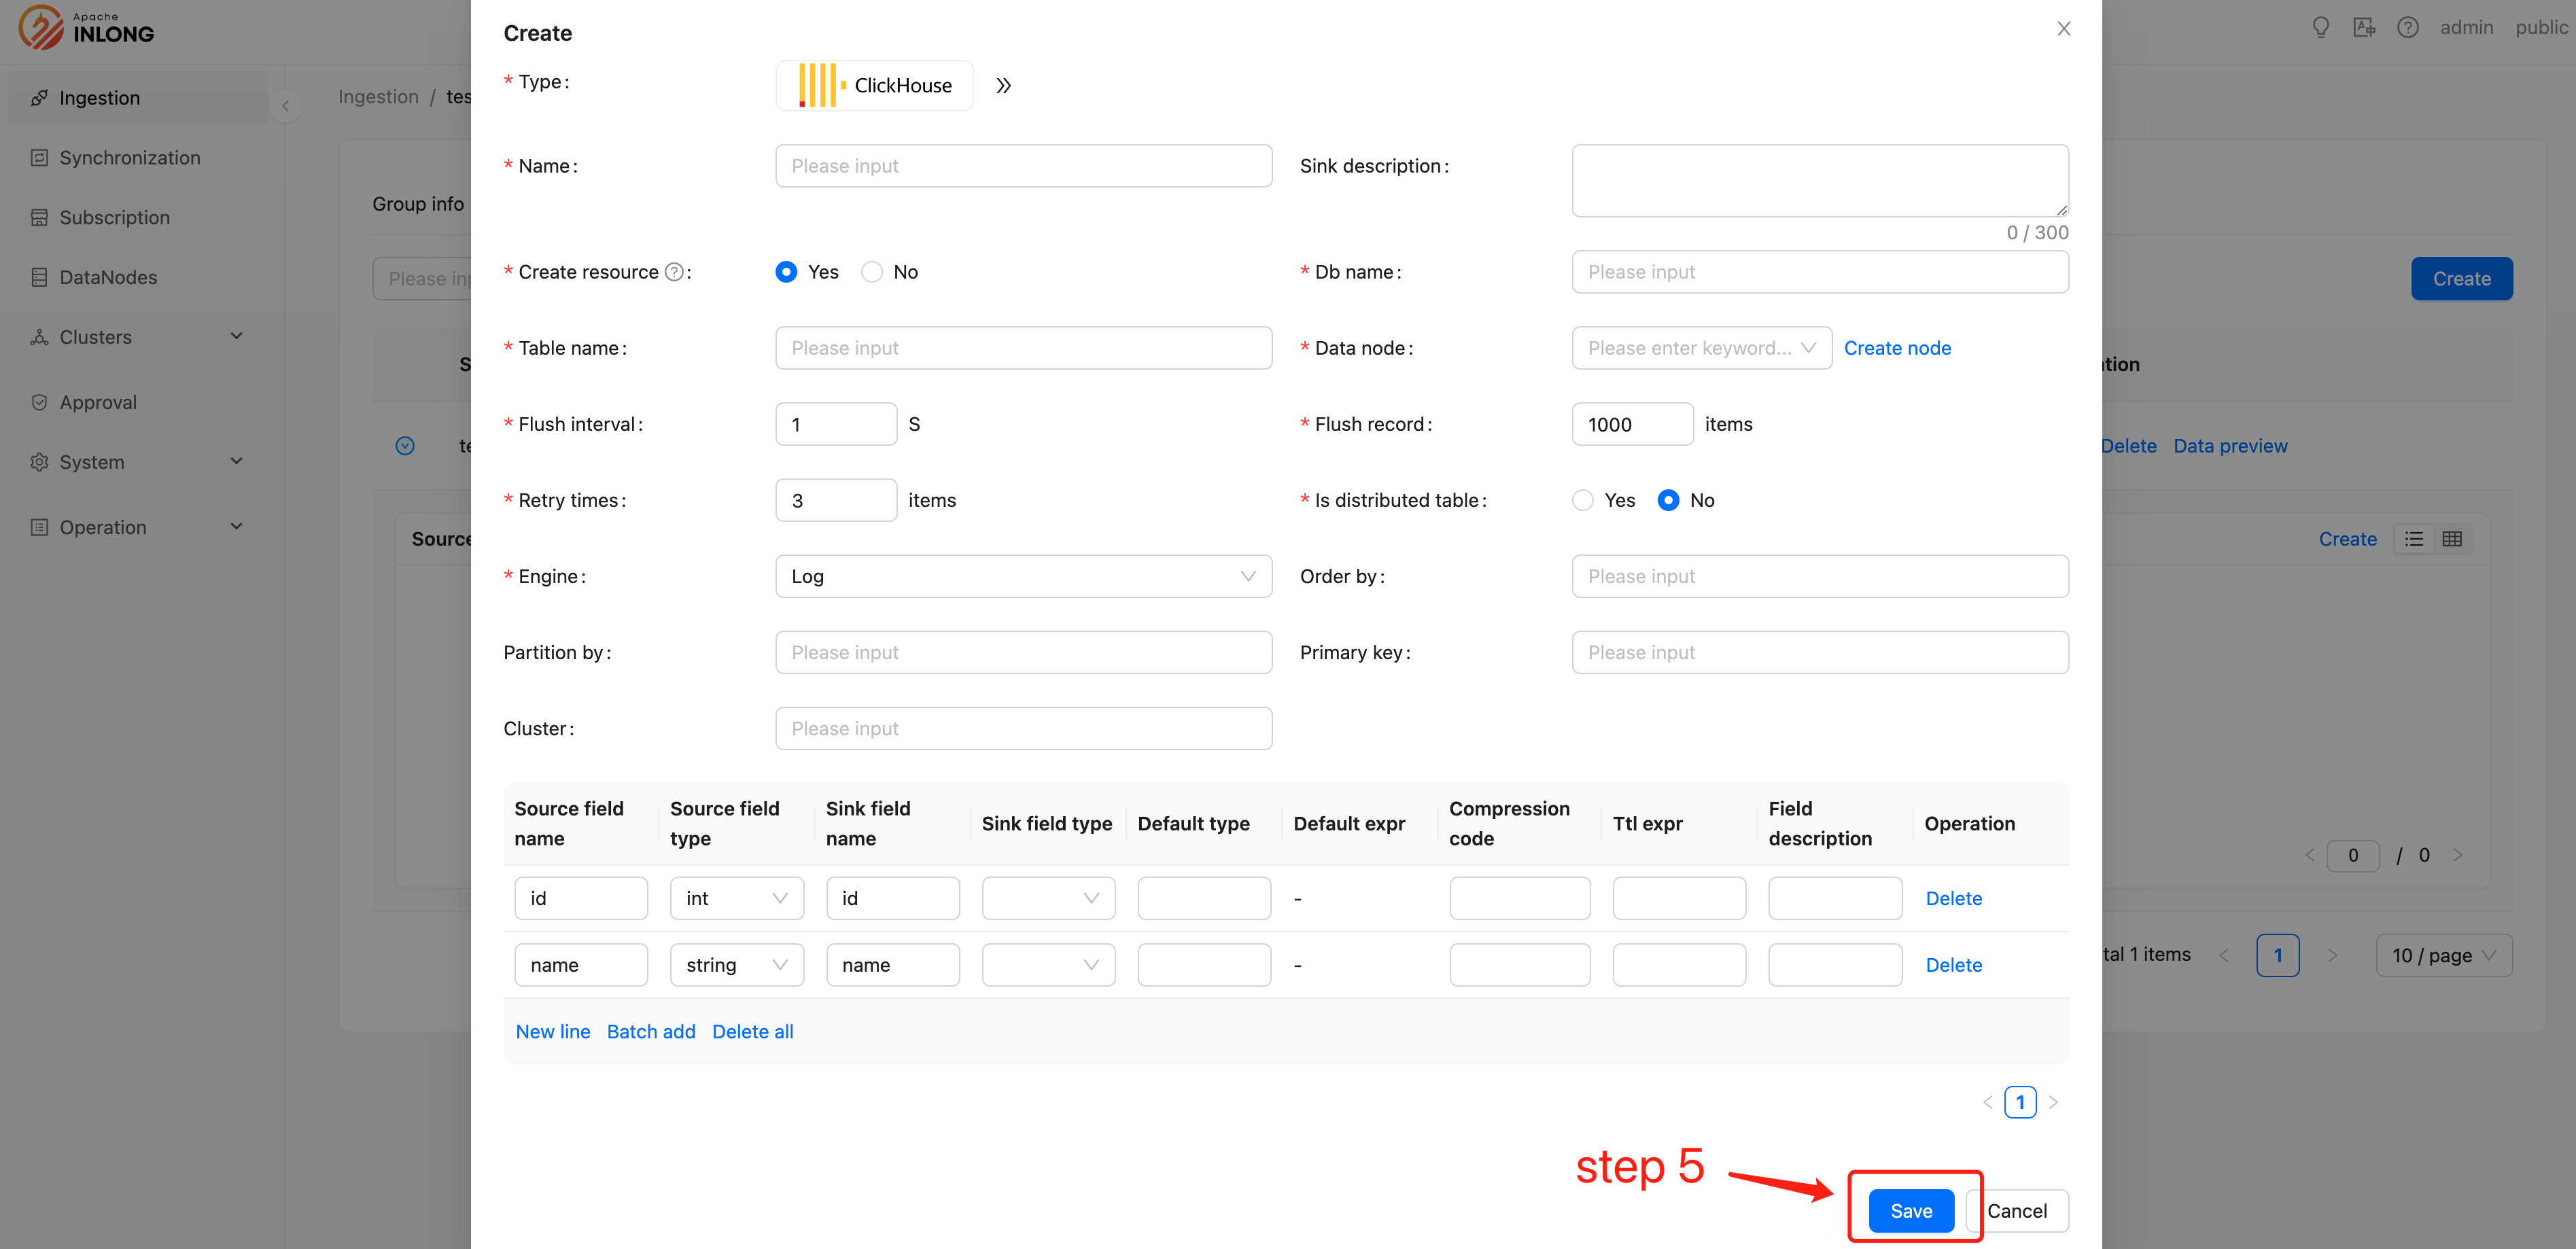The width and height of the screenshot is (2576, 1249).
Task: Go to DataNodes in the sidebar
Action: pyautogui.click(x=107, y=277)
